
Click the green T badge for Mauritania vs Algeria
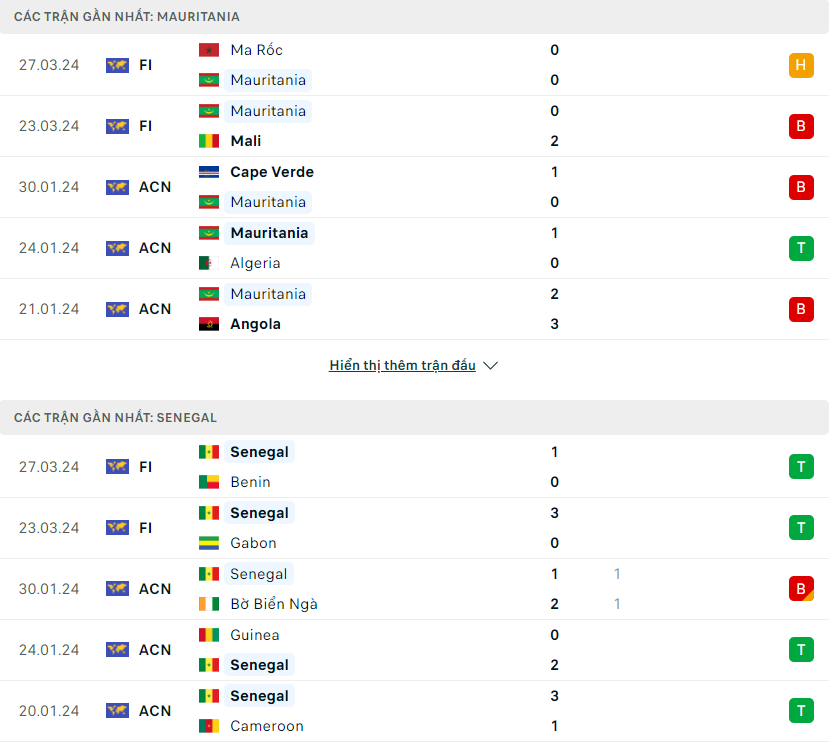click(x=801, y=248)
